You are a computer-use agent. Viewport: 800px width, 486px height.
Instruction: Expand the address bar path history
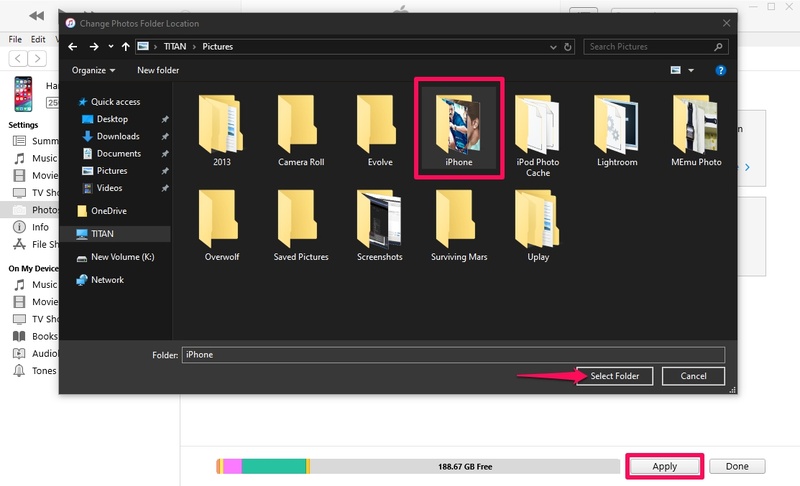tap(553, 47)
